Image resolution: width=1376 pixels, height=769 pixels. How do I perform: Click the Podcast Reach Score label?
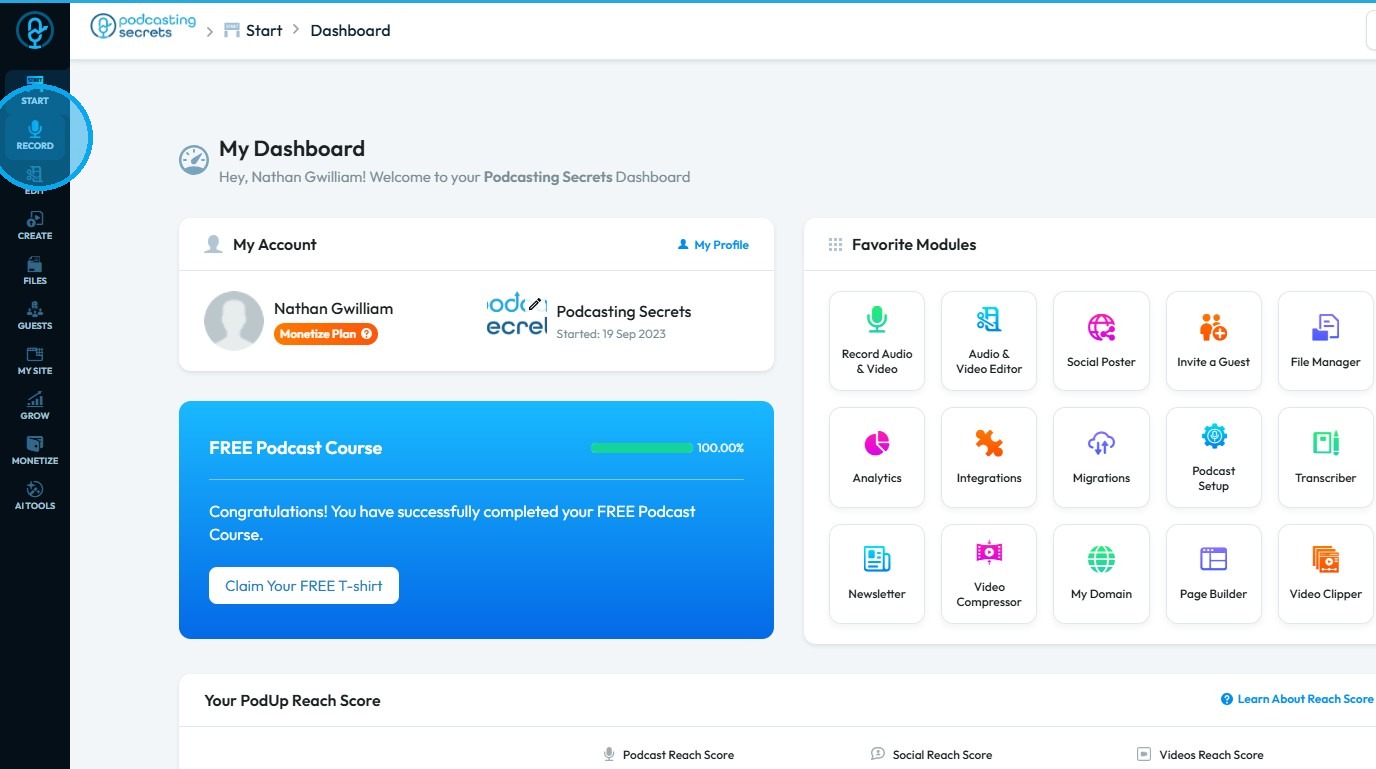pyautogui.click(x=678, y=755)
